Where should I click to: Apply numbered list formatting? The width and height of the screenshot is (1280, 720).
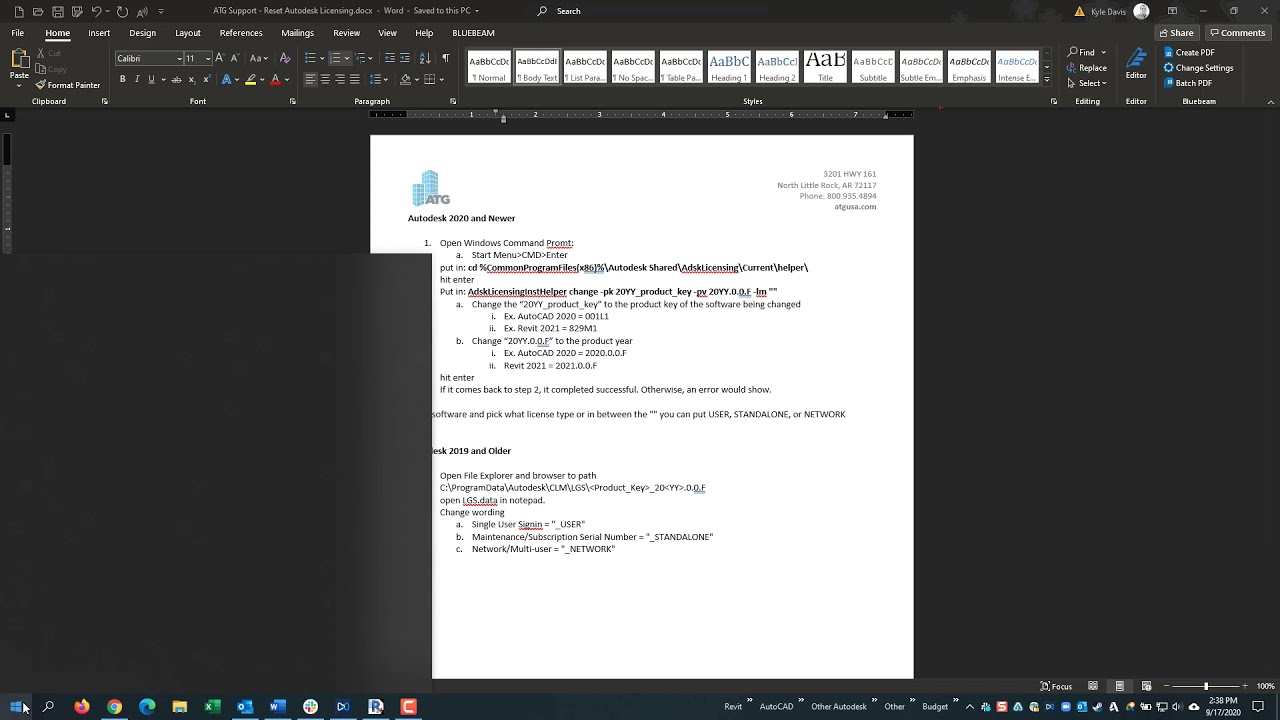click(x=335, y=58)
